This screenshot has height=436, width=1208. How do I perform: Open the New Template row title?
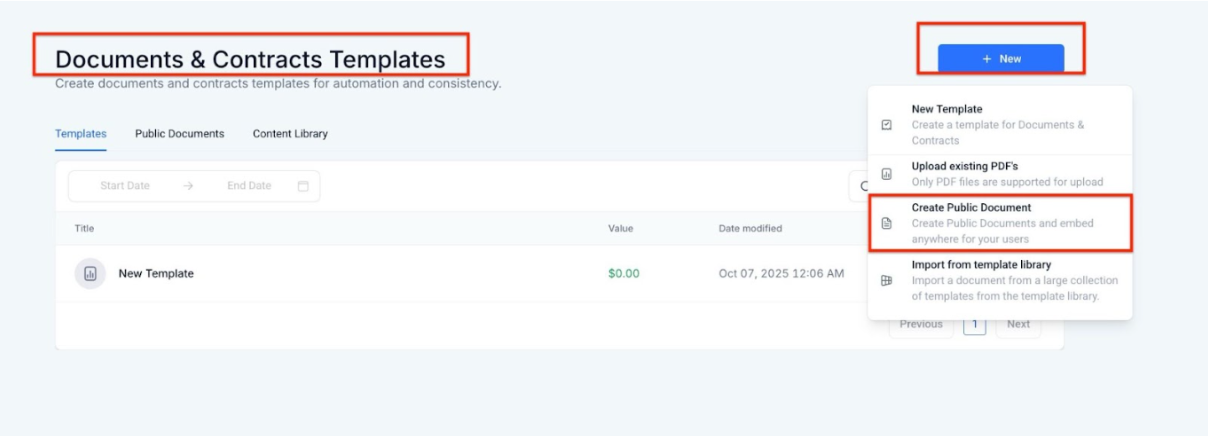(156, 273)
